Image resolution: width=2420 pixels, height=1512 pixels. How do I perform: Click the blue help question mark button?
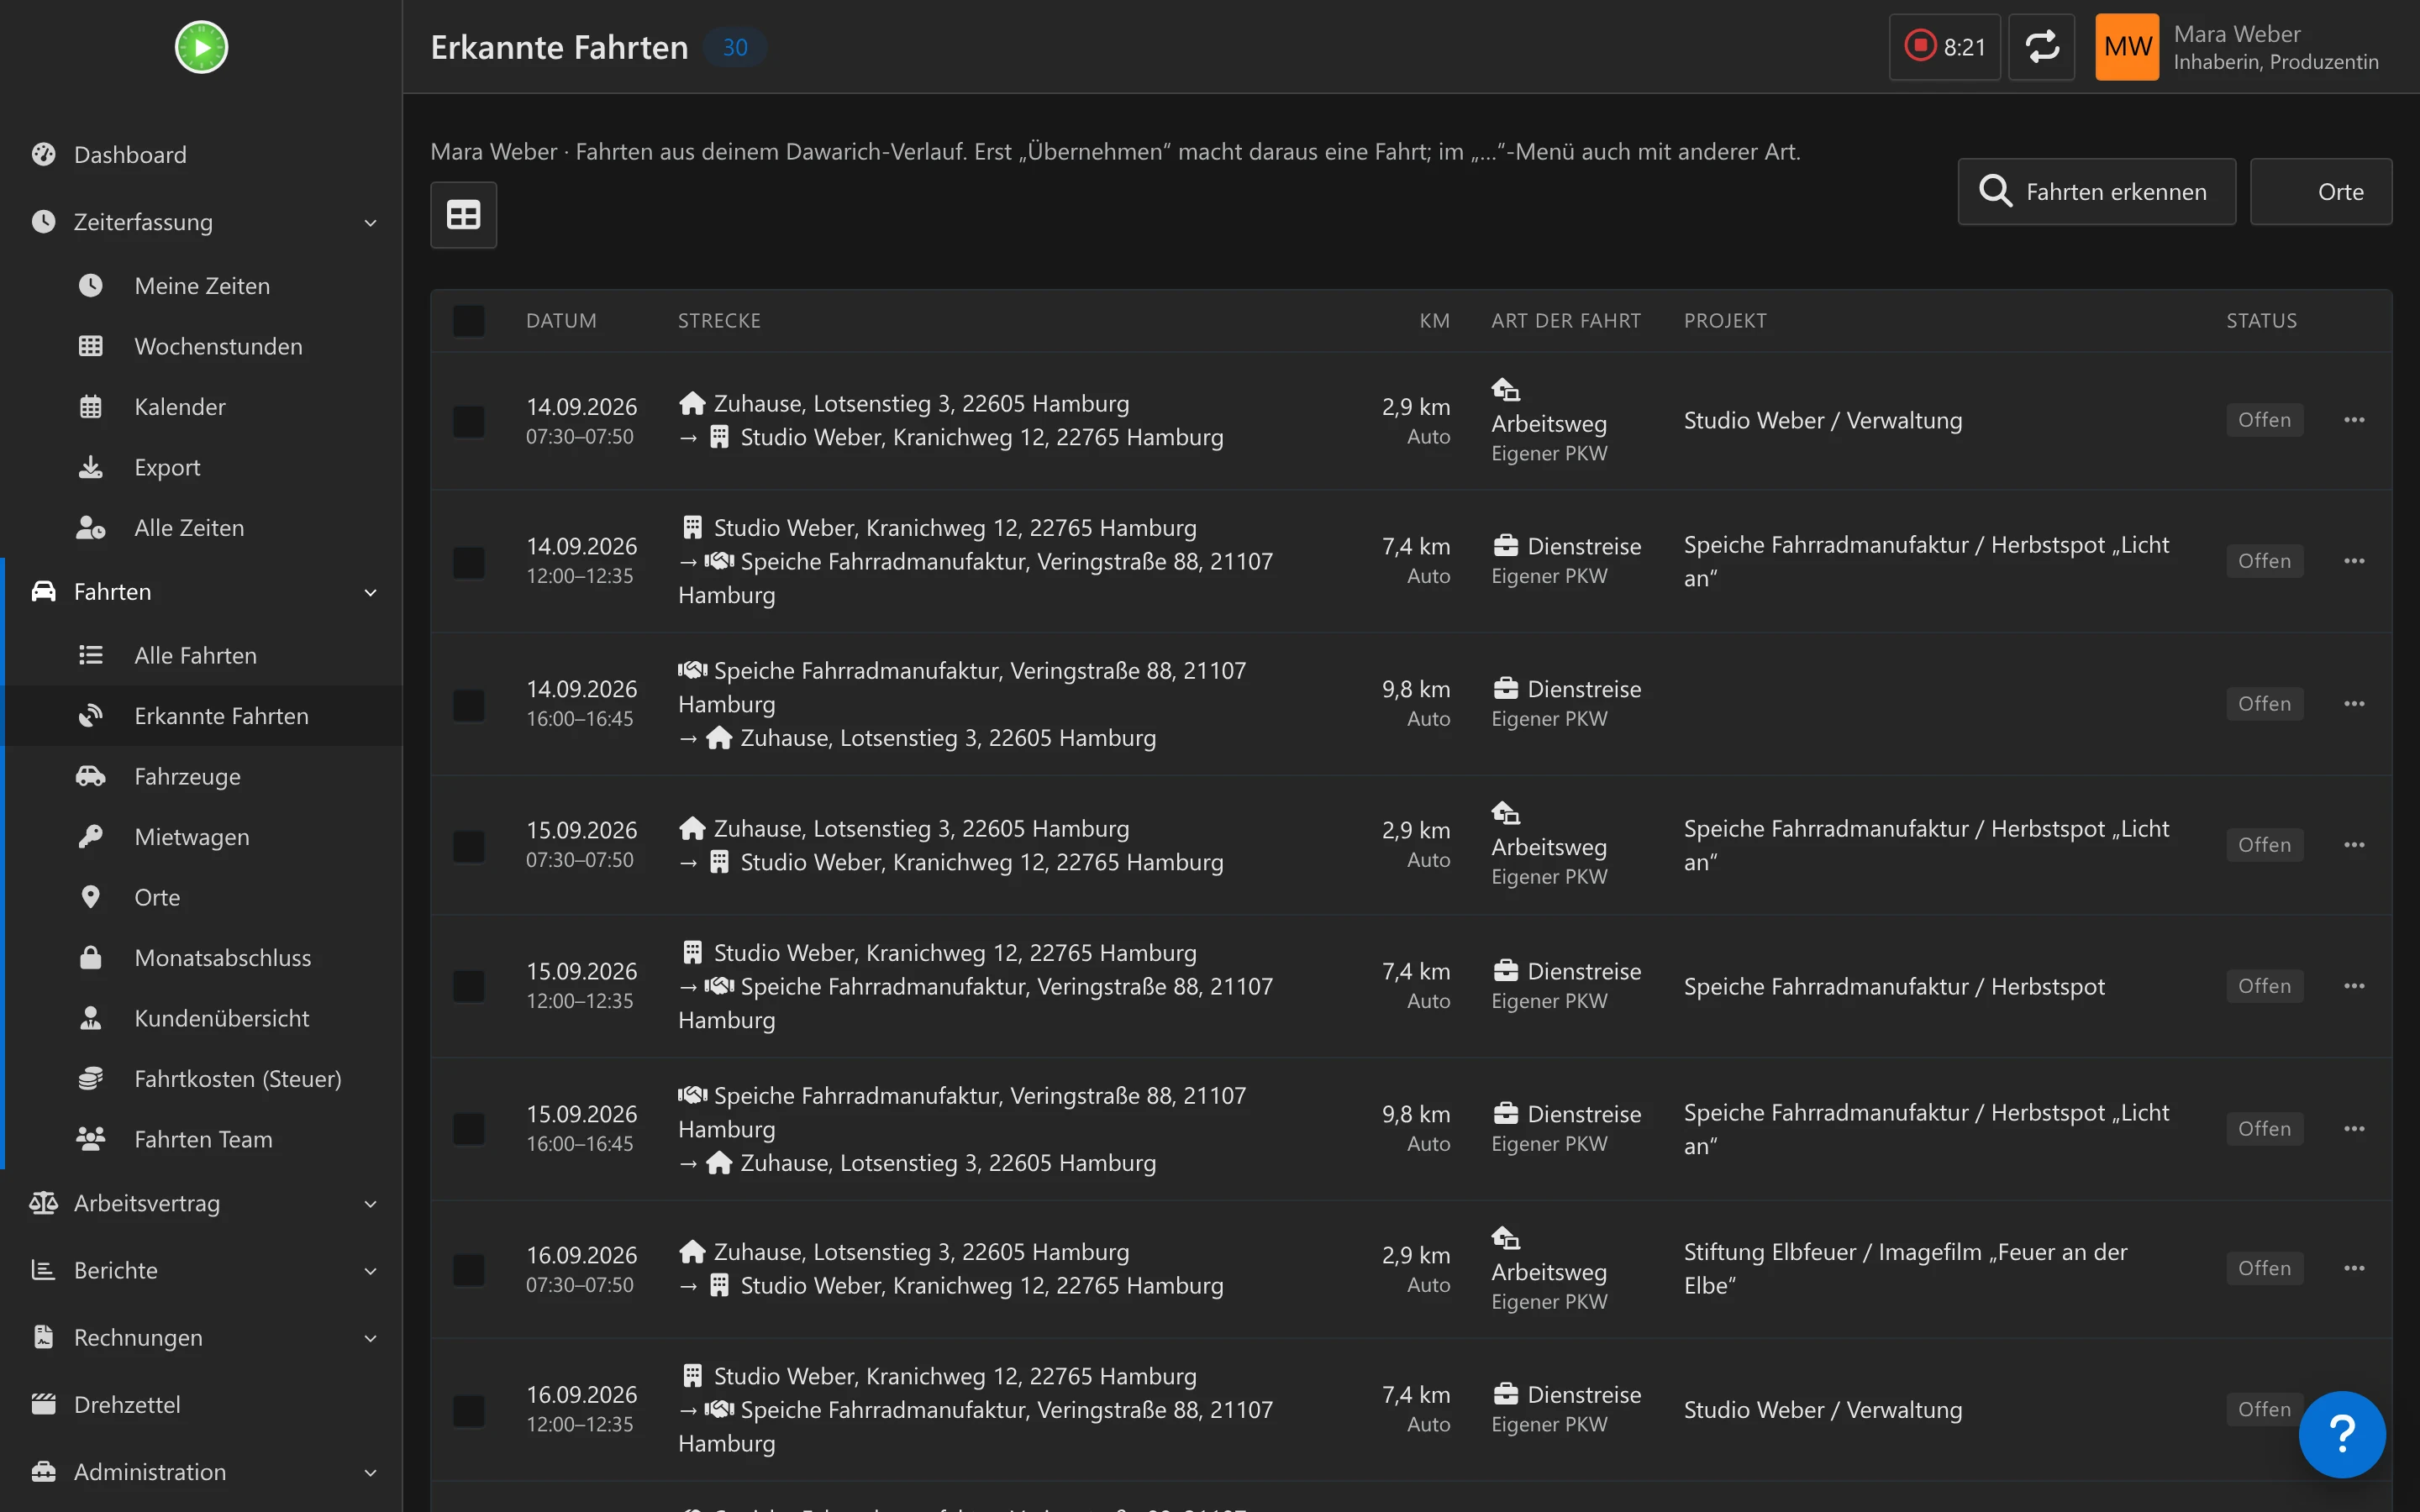pyautogui.click(x=2342, y=1434)
